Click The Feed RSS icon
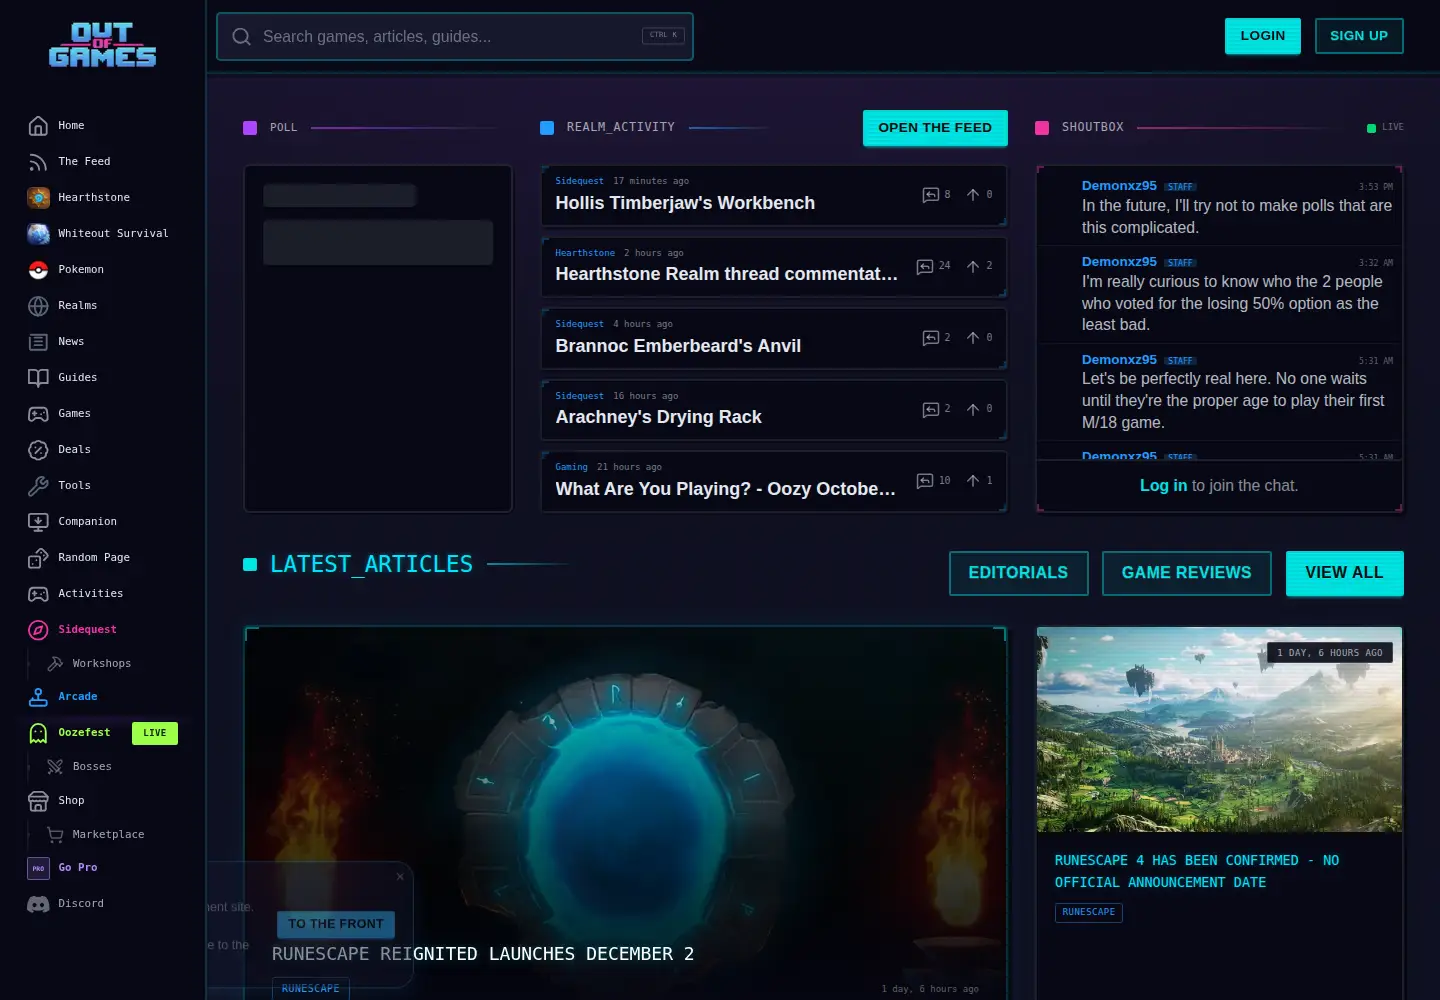The image size is (1440, 1000). tap(38, 162)
